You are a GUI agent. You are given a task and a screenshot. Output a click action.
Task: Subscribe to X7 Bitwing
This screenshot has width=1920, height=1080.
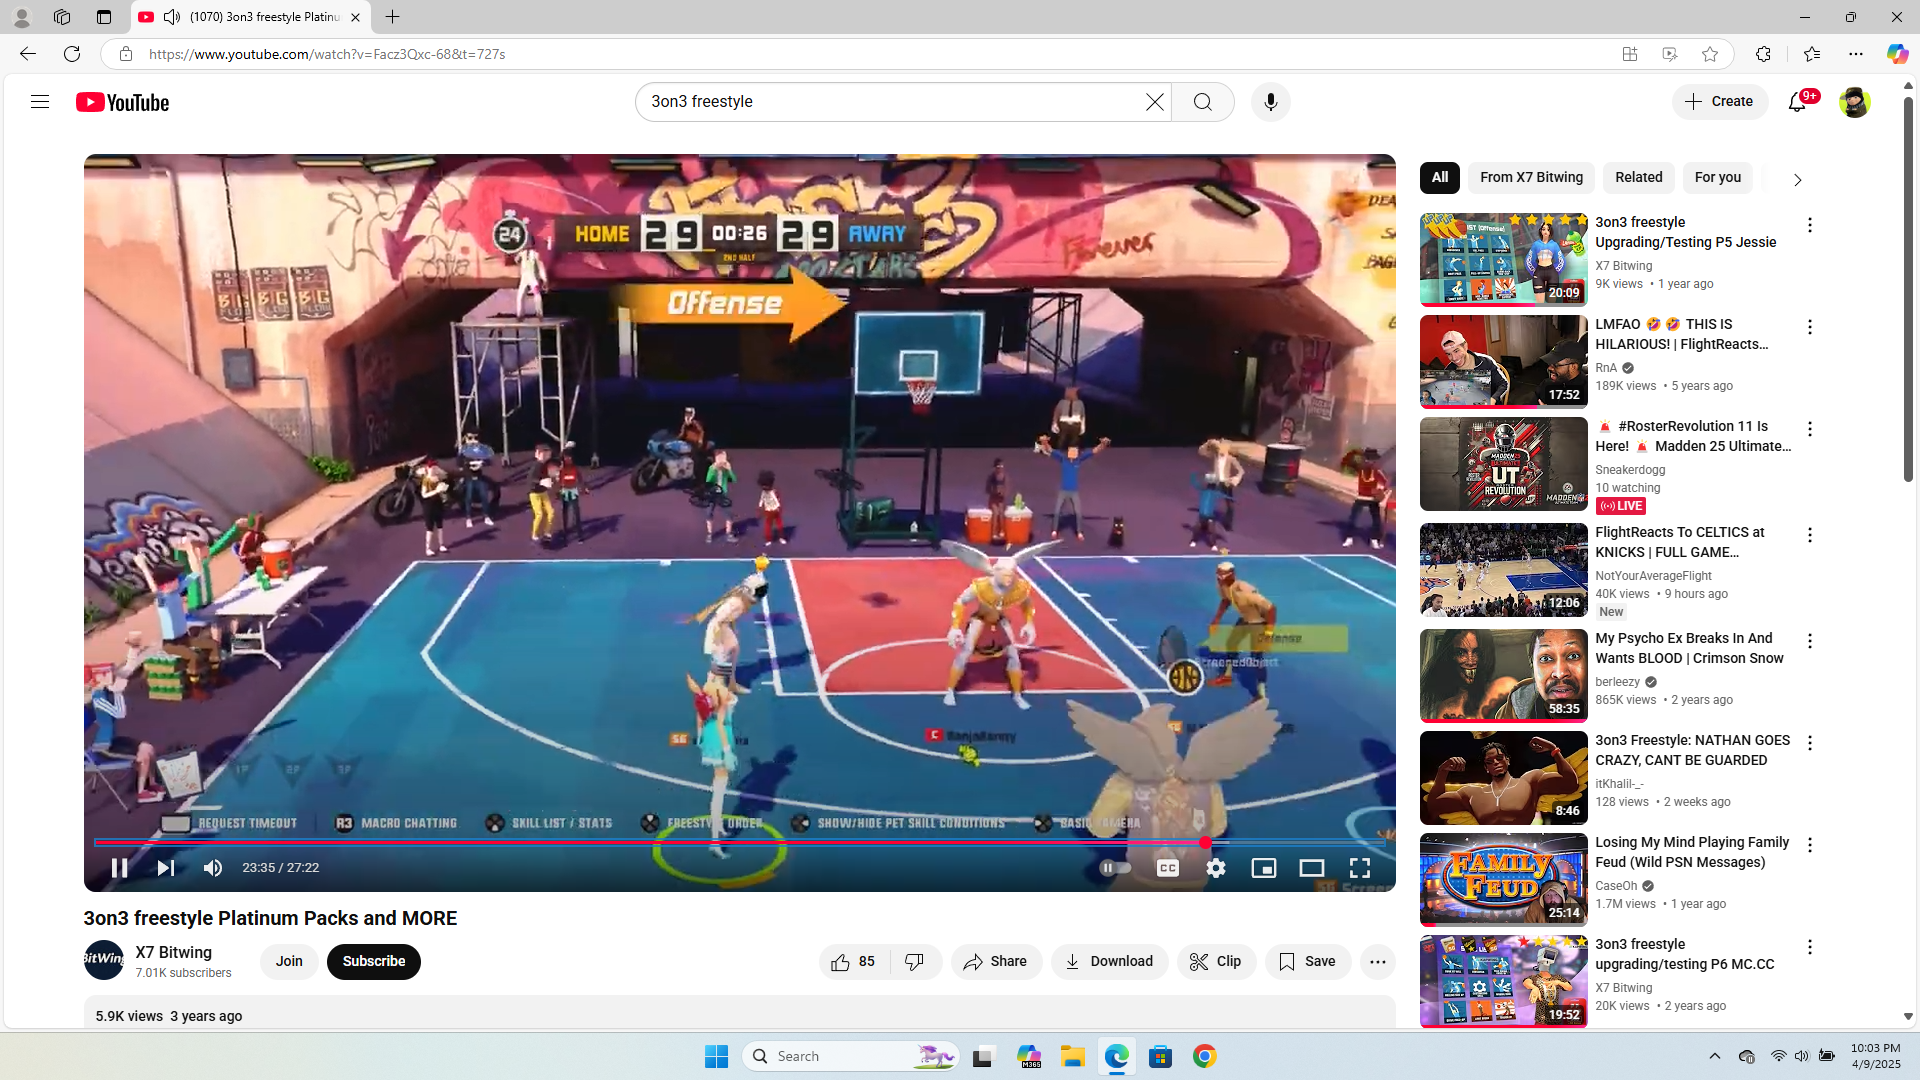point(374,962)
